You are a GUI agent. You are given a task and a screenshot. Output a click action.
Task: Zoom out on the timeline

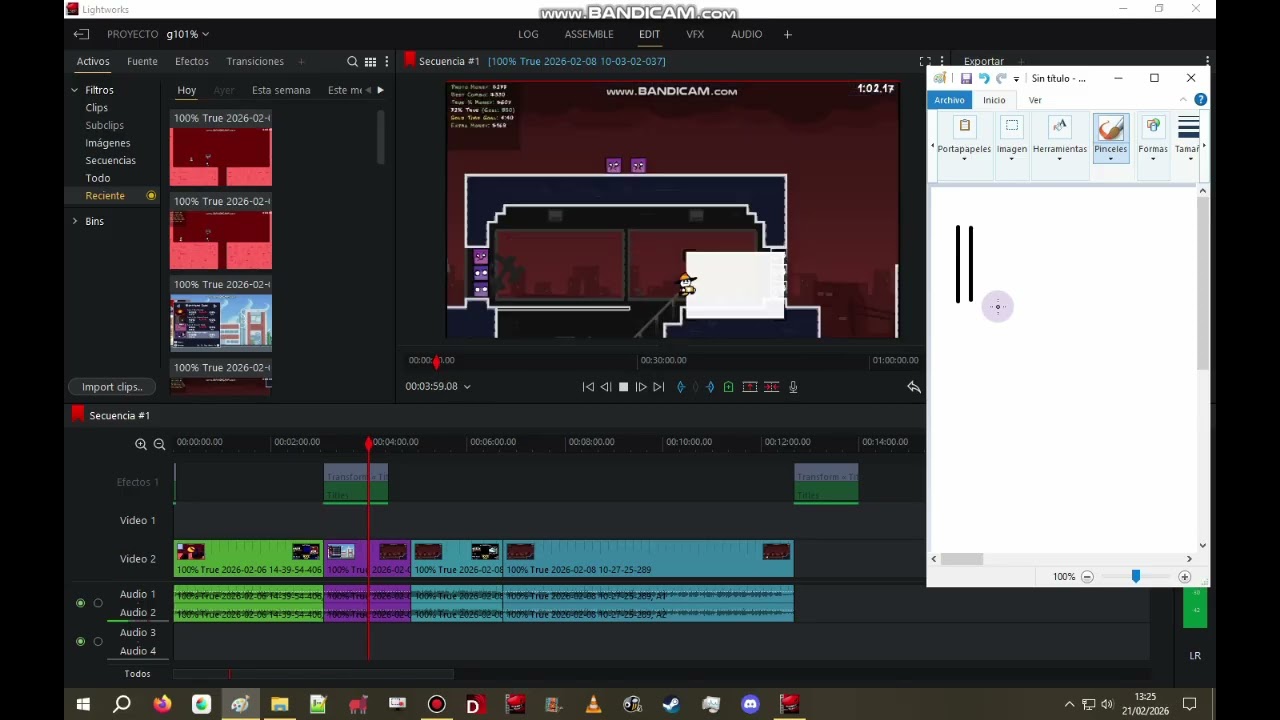pyautogui.click(x=159, y=444)
